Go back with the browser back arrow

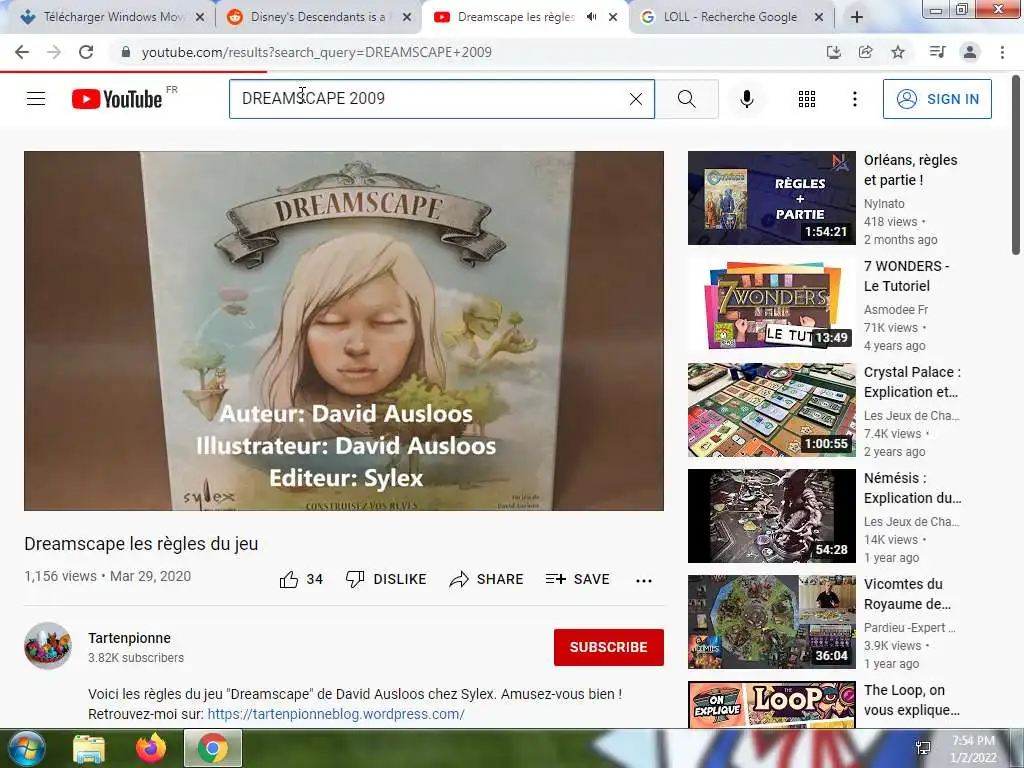(22, 52)
